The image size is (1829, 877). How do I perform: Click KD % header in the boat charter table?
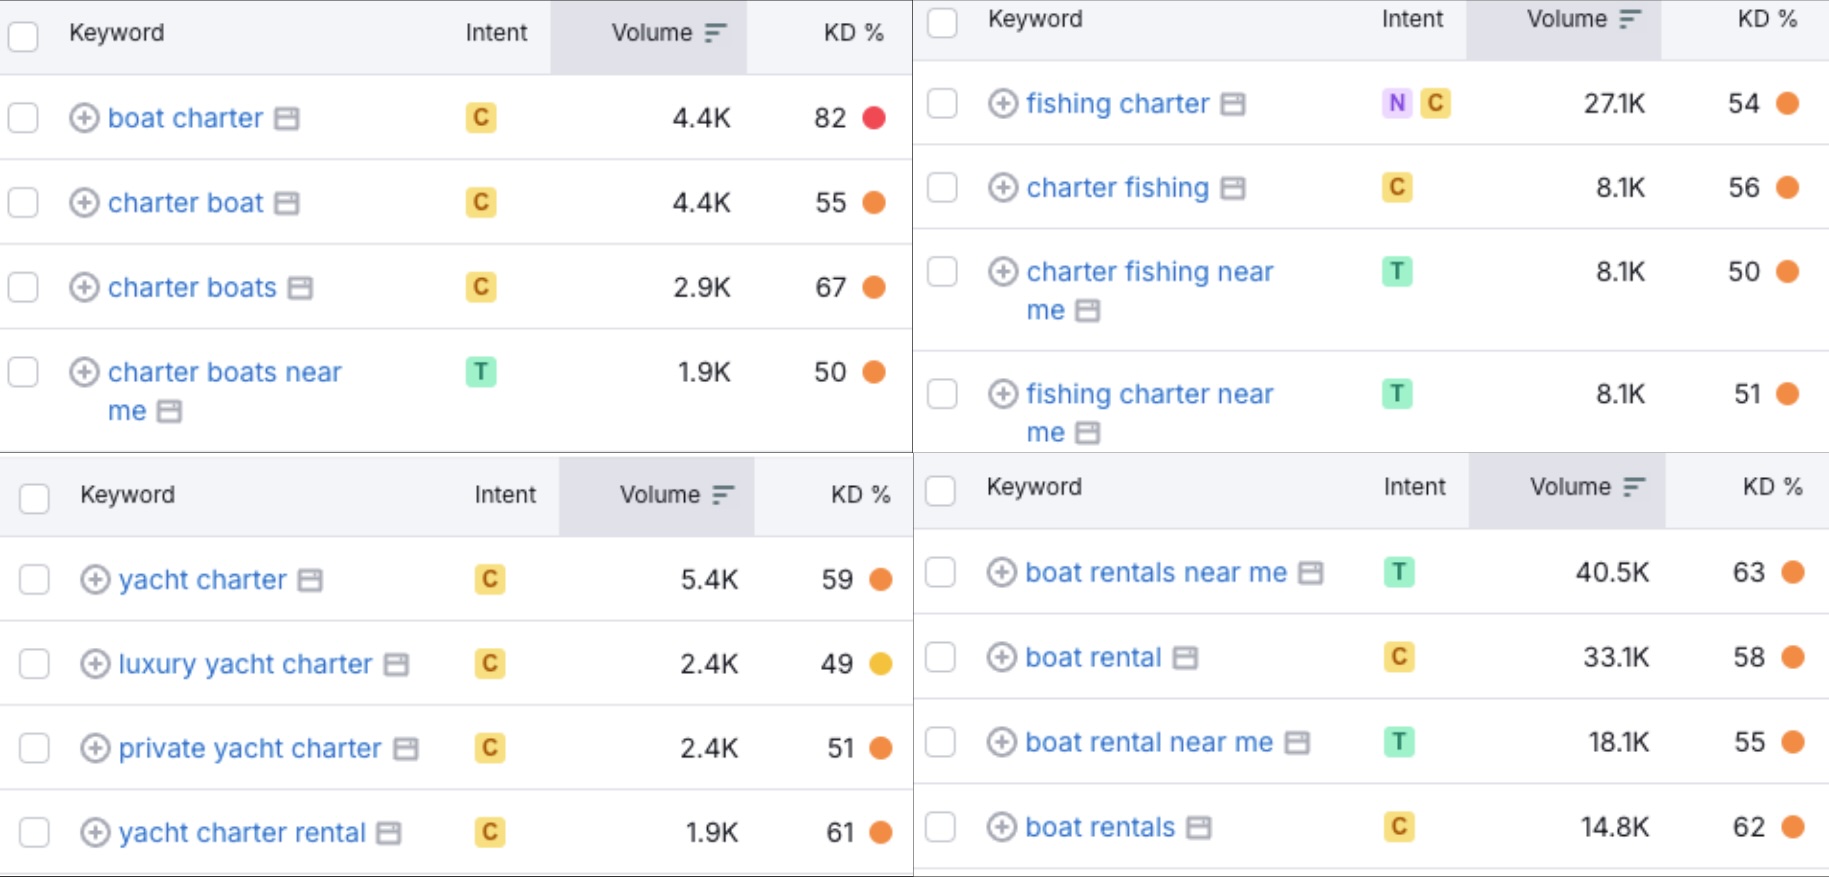point(854,33)
